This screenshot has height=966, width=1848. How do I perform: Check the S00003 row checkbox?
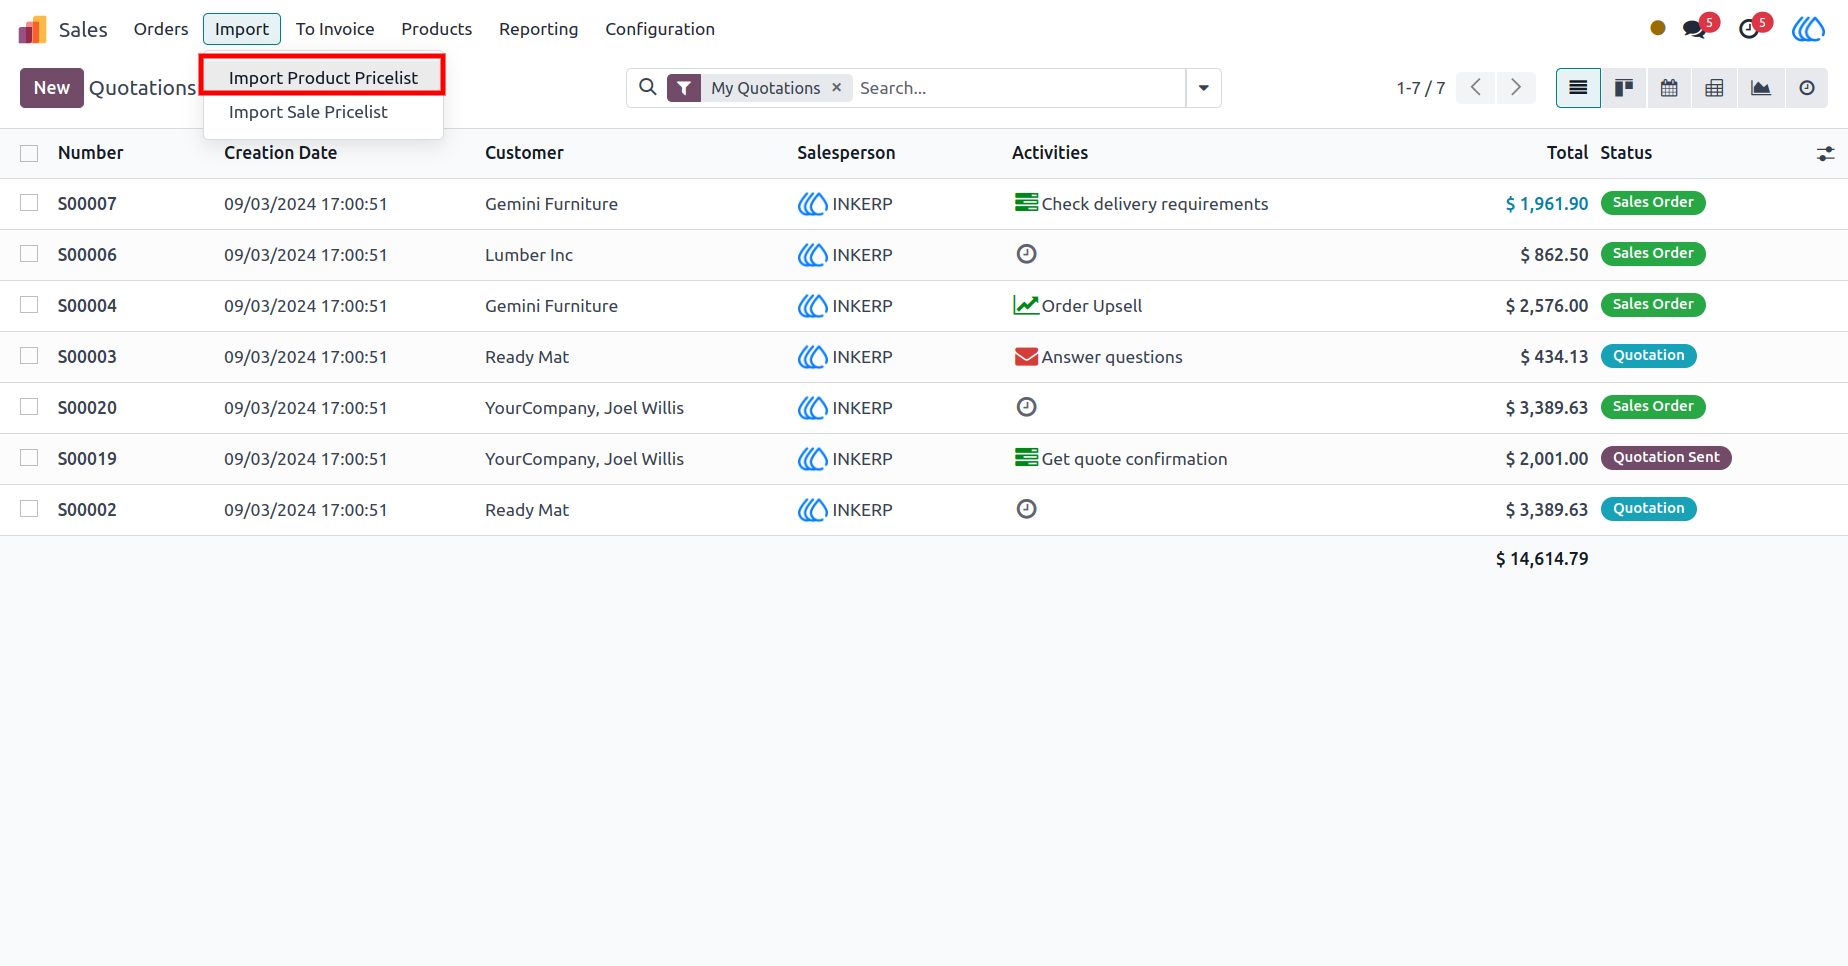[x=29, y=356]
